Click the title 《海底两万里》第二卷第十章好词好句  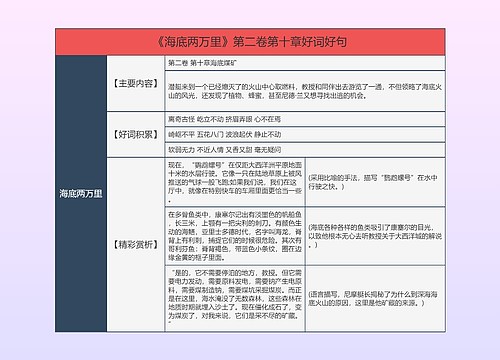coord(250,42)
